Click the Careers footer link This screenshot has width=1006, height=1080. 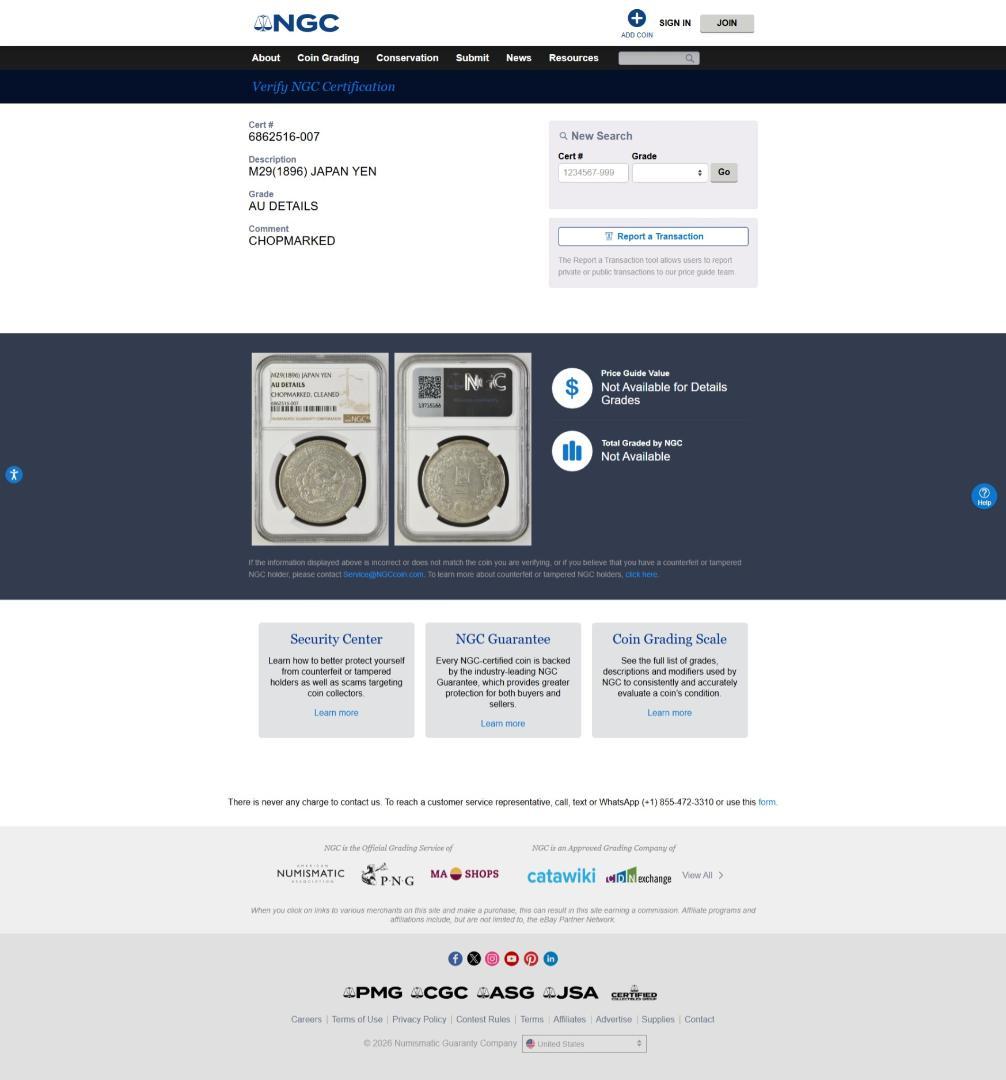click(x=306, y=1019)
